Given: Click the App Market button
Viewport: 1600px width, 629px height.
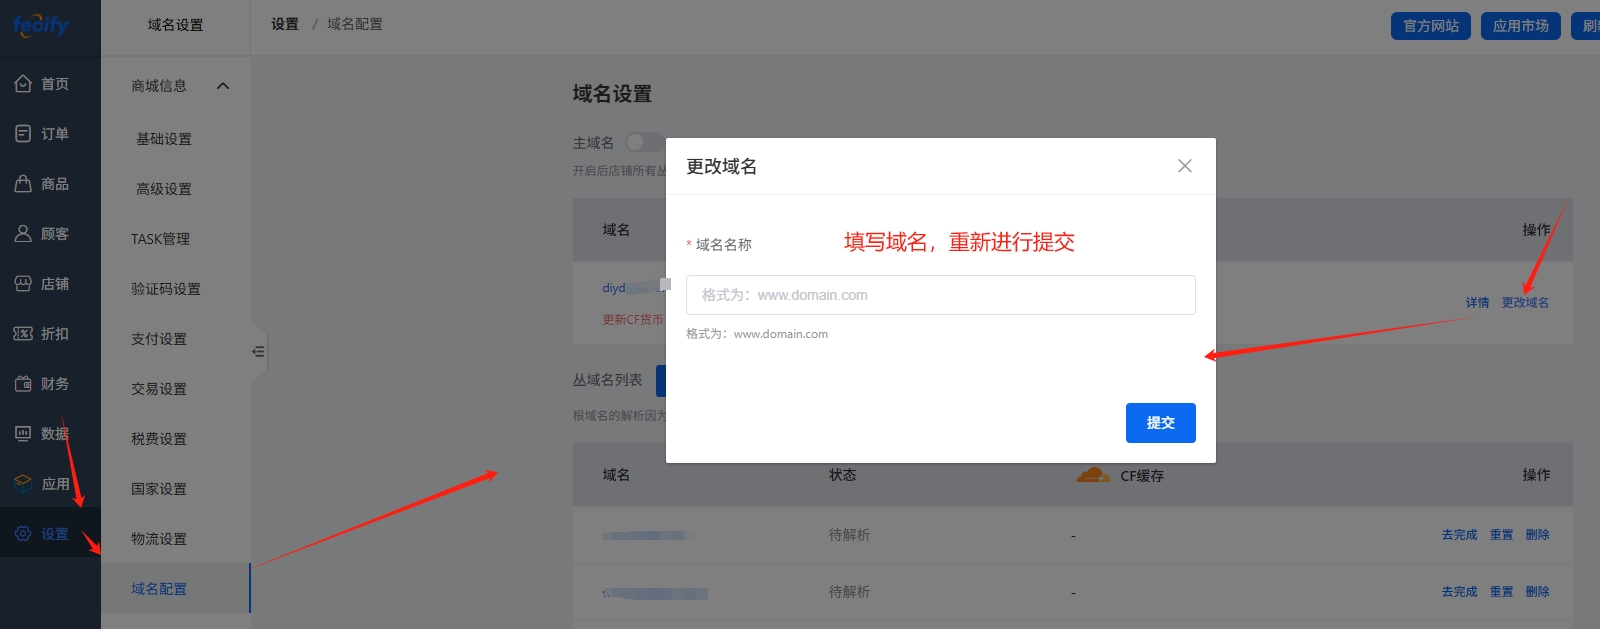Looking at the screenshot, I should 1520,26.
